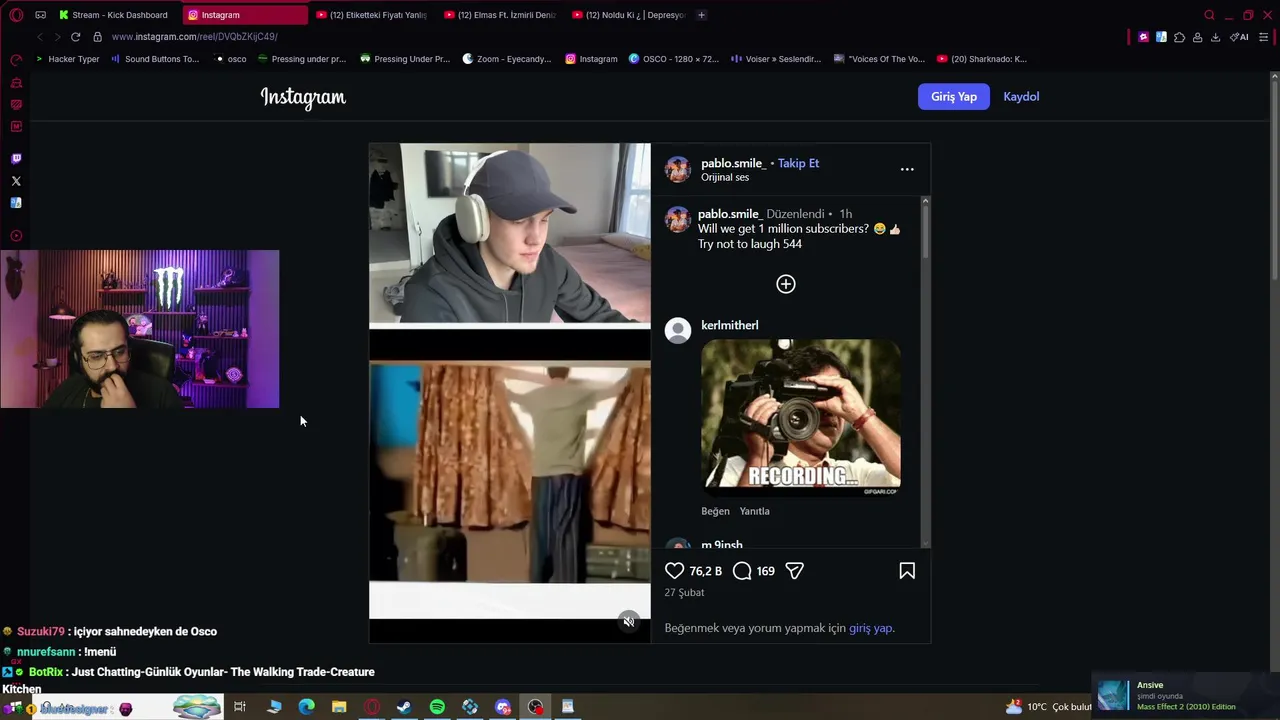Open the Opera GX Corner gamepad icon
Viewport: 1280px width, 720px height.
(41, 15)
